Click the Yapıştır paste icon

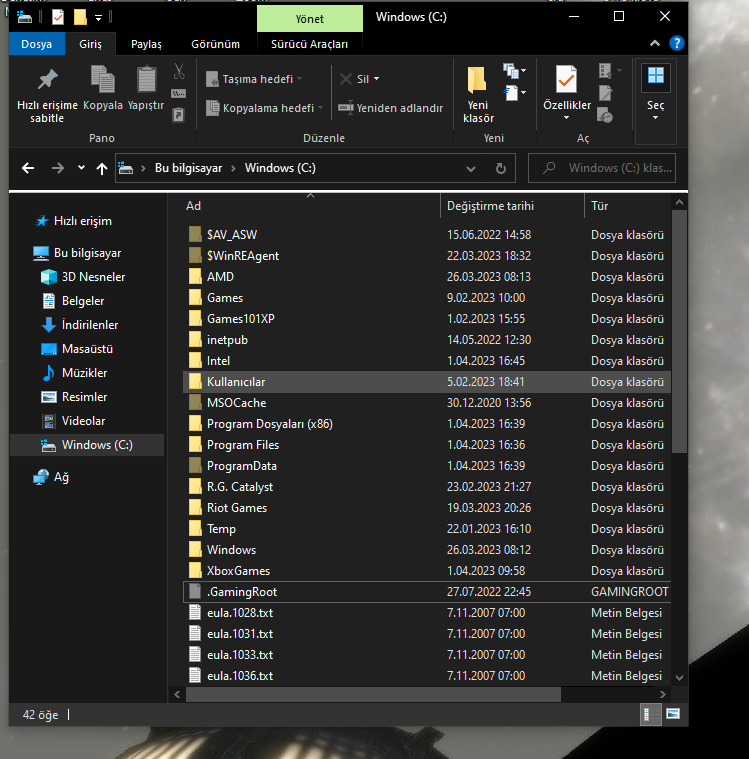[146, 79]
